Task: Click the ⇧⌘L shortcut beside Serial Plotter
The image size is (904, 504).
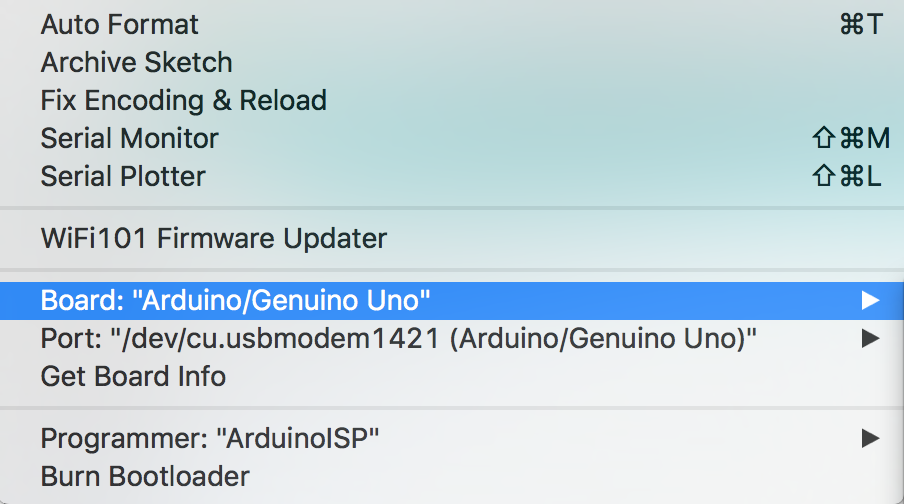Action: [x=847, y=176]
